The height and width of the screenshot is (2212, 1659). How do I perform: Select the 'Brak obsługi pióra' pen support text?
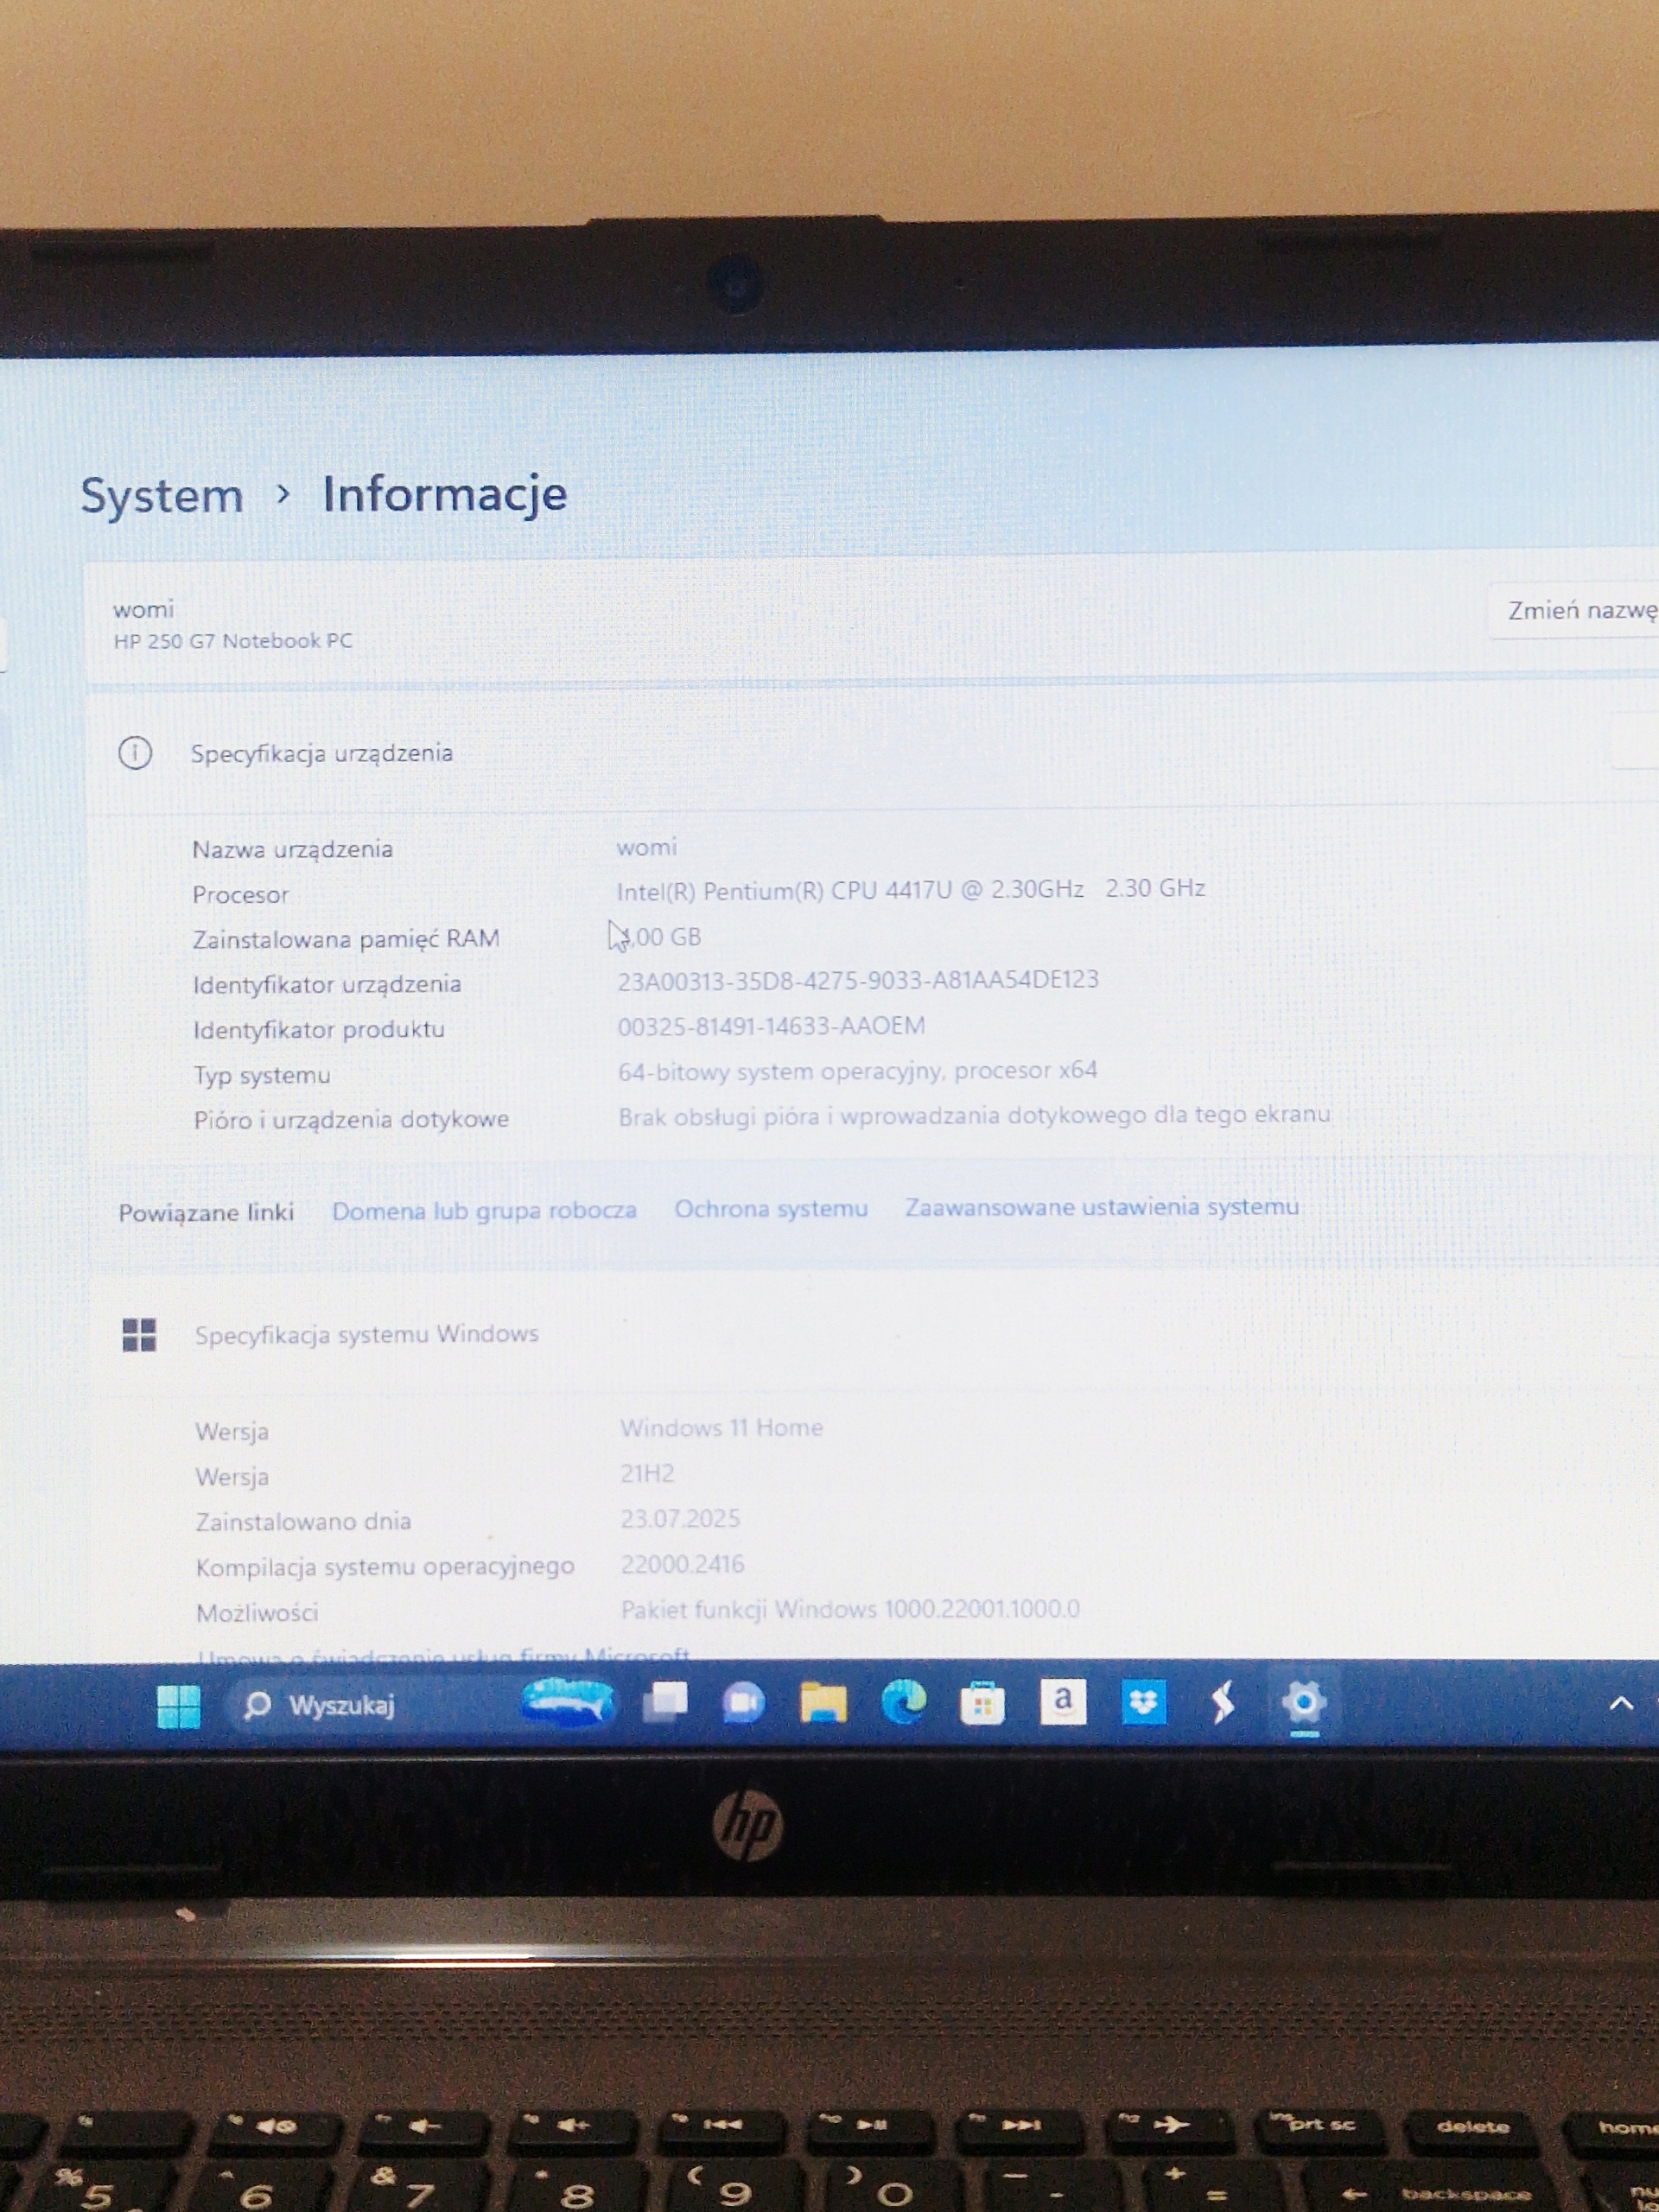coord(973,1116)
